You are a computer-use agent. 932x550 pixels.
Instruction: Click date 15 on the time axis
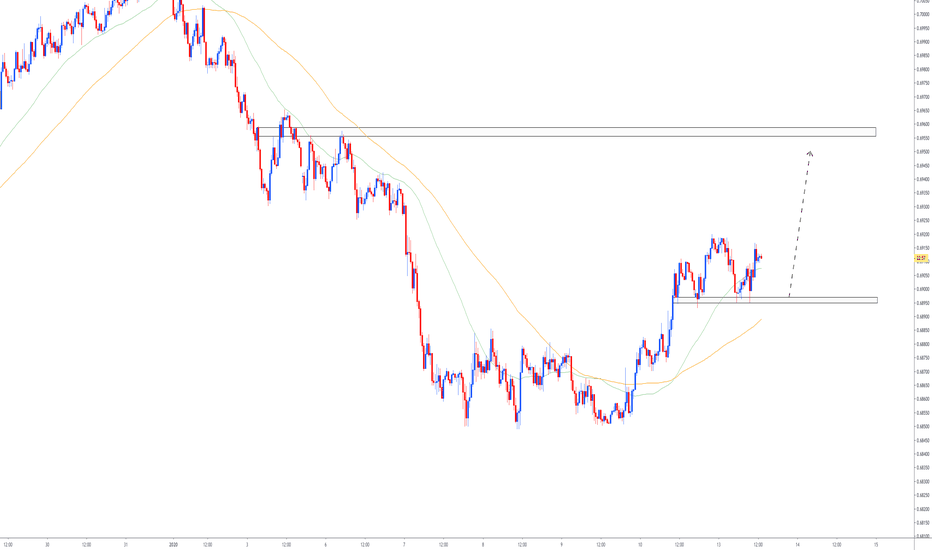coord(876,545)
